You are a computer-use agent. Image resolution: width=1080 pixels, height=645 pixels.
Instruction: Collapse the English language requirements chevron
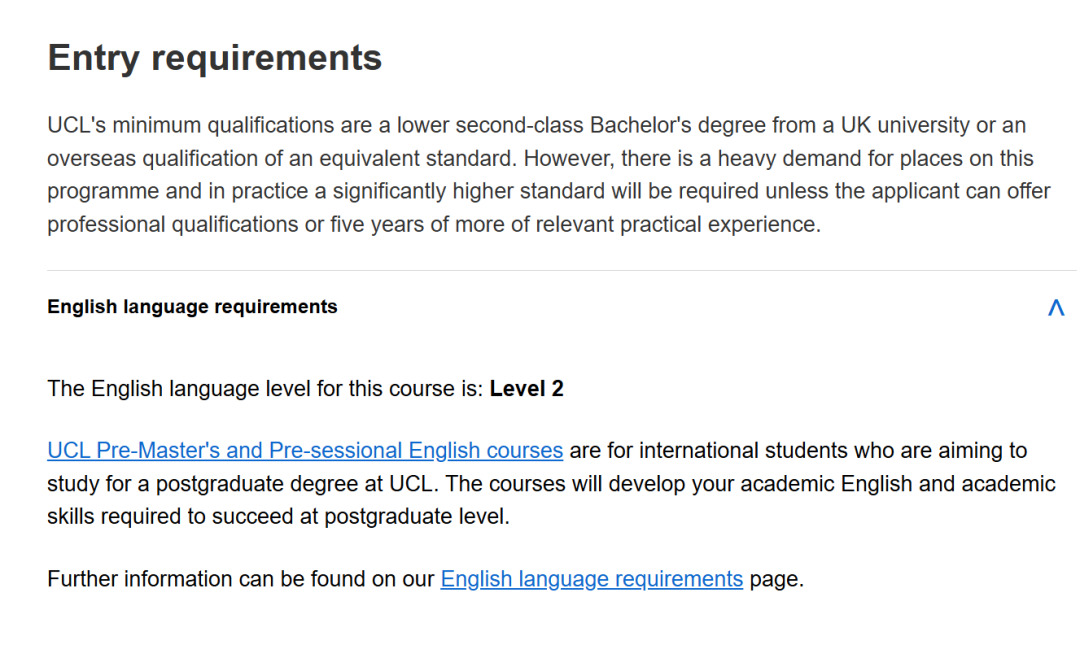click(1055, 308)
